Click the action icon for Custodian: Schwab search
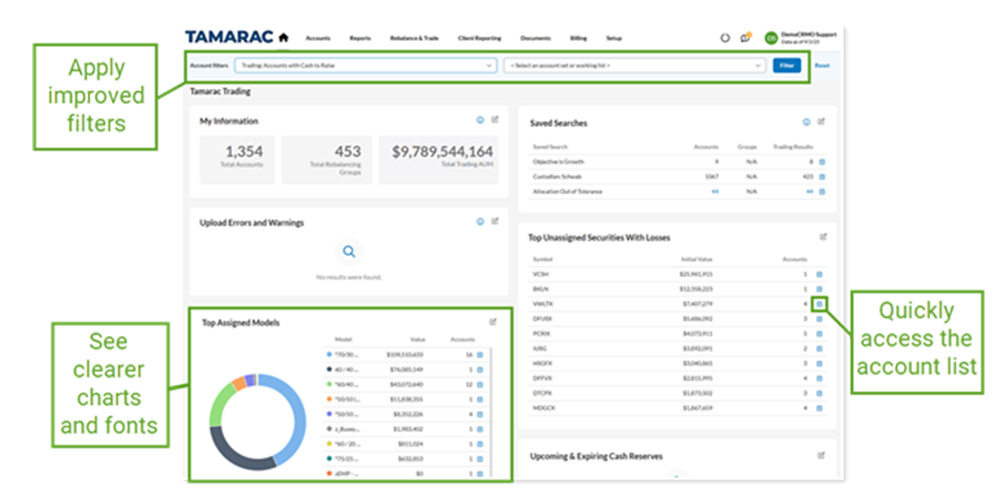 (x=822, y=176)
